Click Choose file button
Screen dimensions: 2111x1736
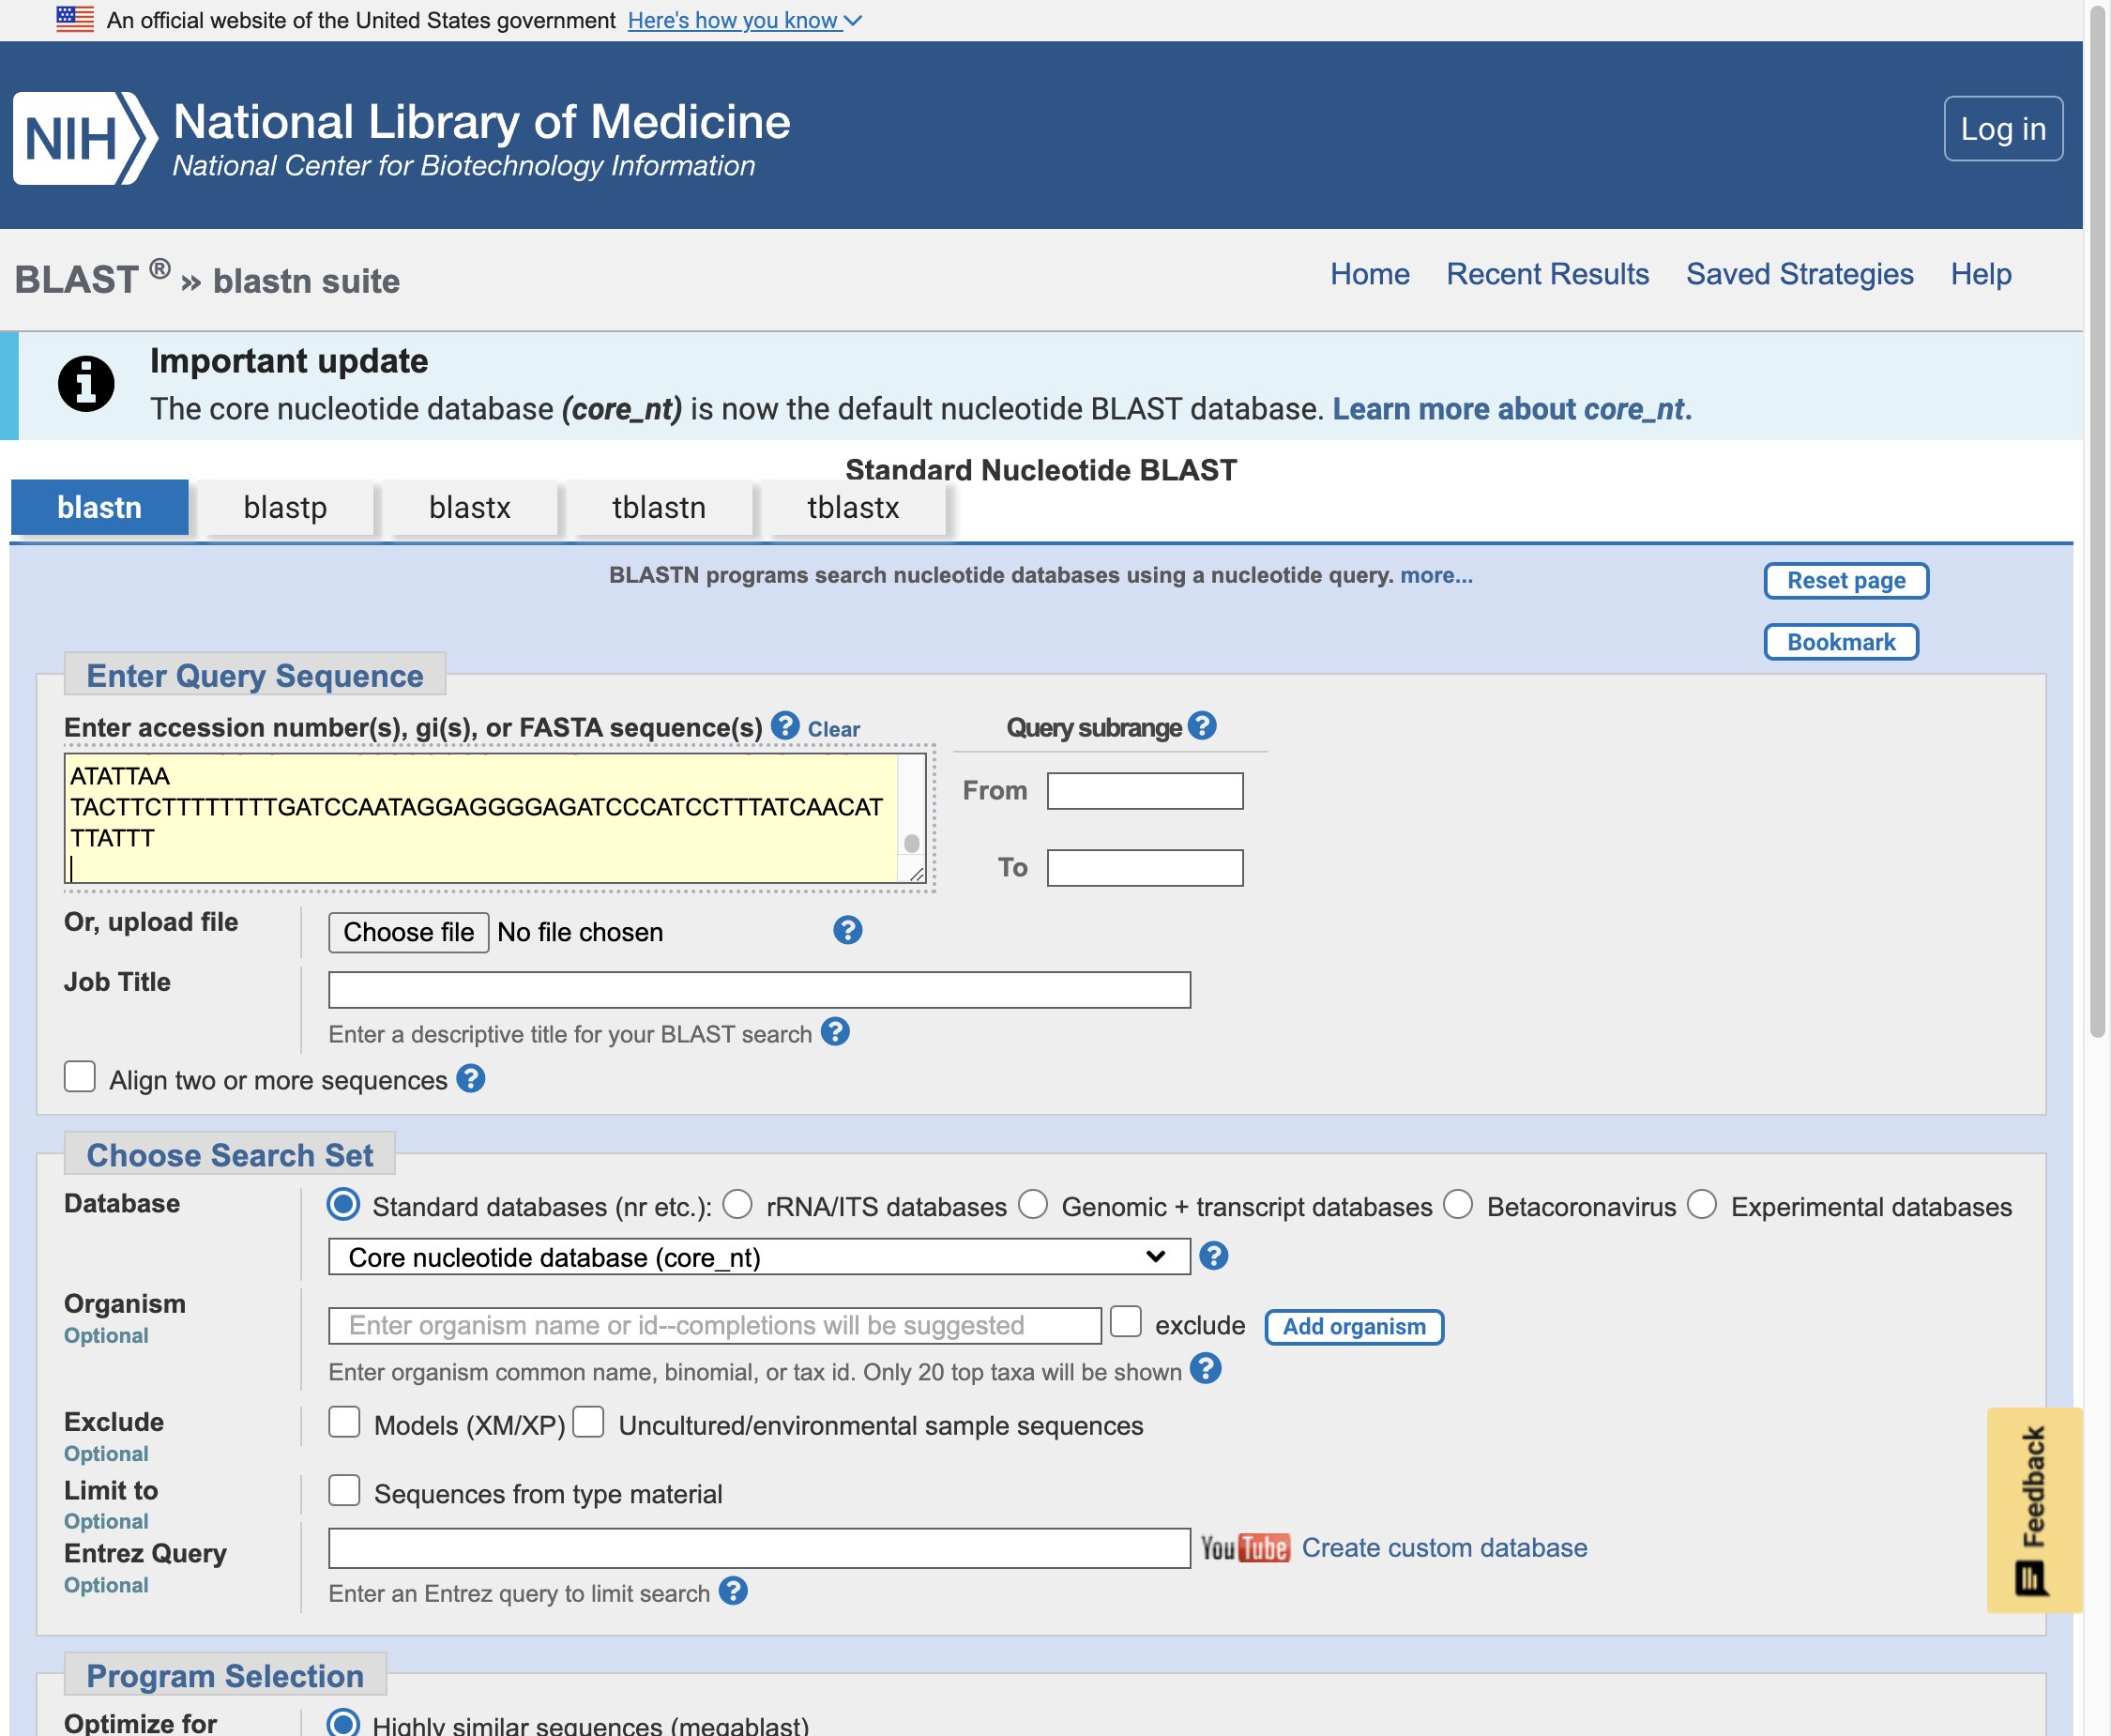pos(408,932)
